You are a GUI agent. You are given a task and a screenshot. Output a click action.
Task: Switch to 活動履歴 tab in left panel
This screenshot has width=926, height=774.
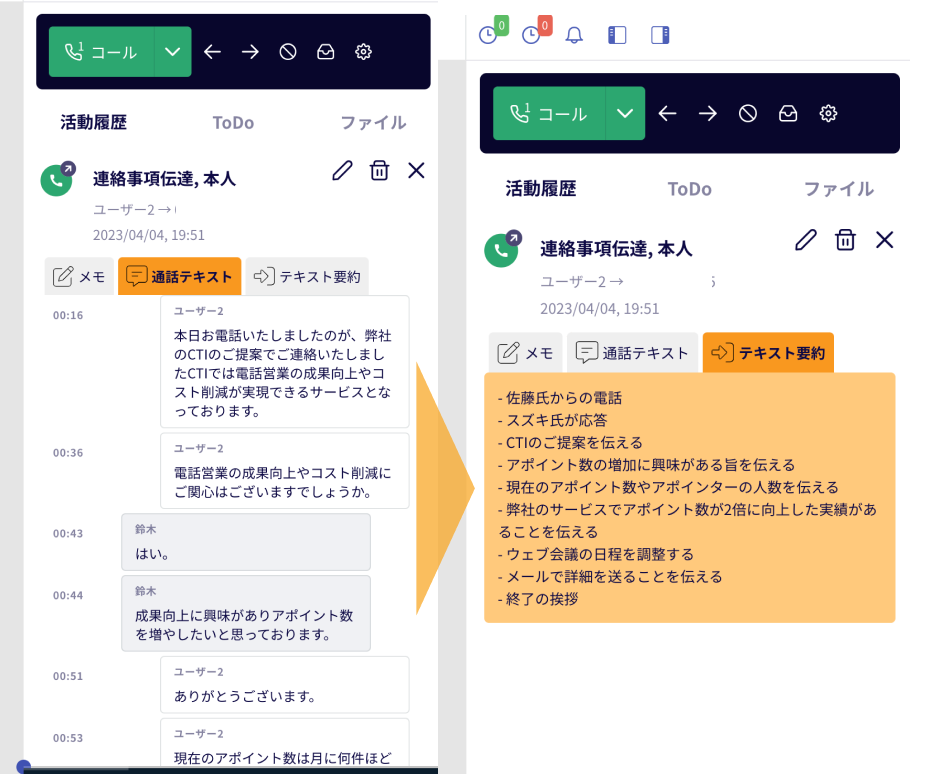[x=93, y=122]
